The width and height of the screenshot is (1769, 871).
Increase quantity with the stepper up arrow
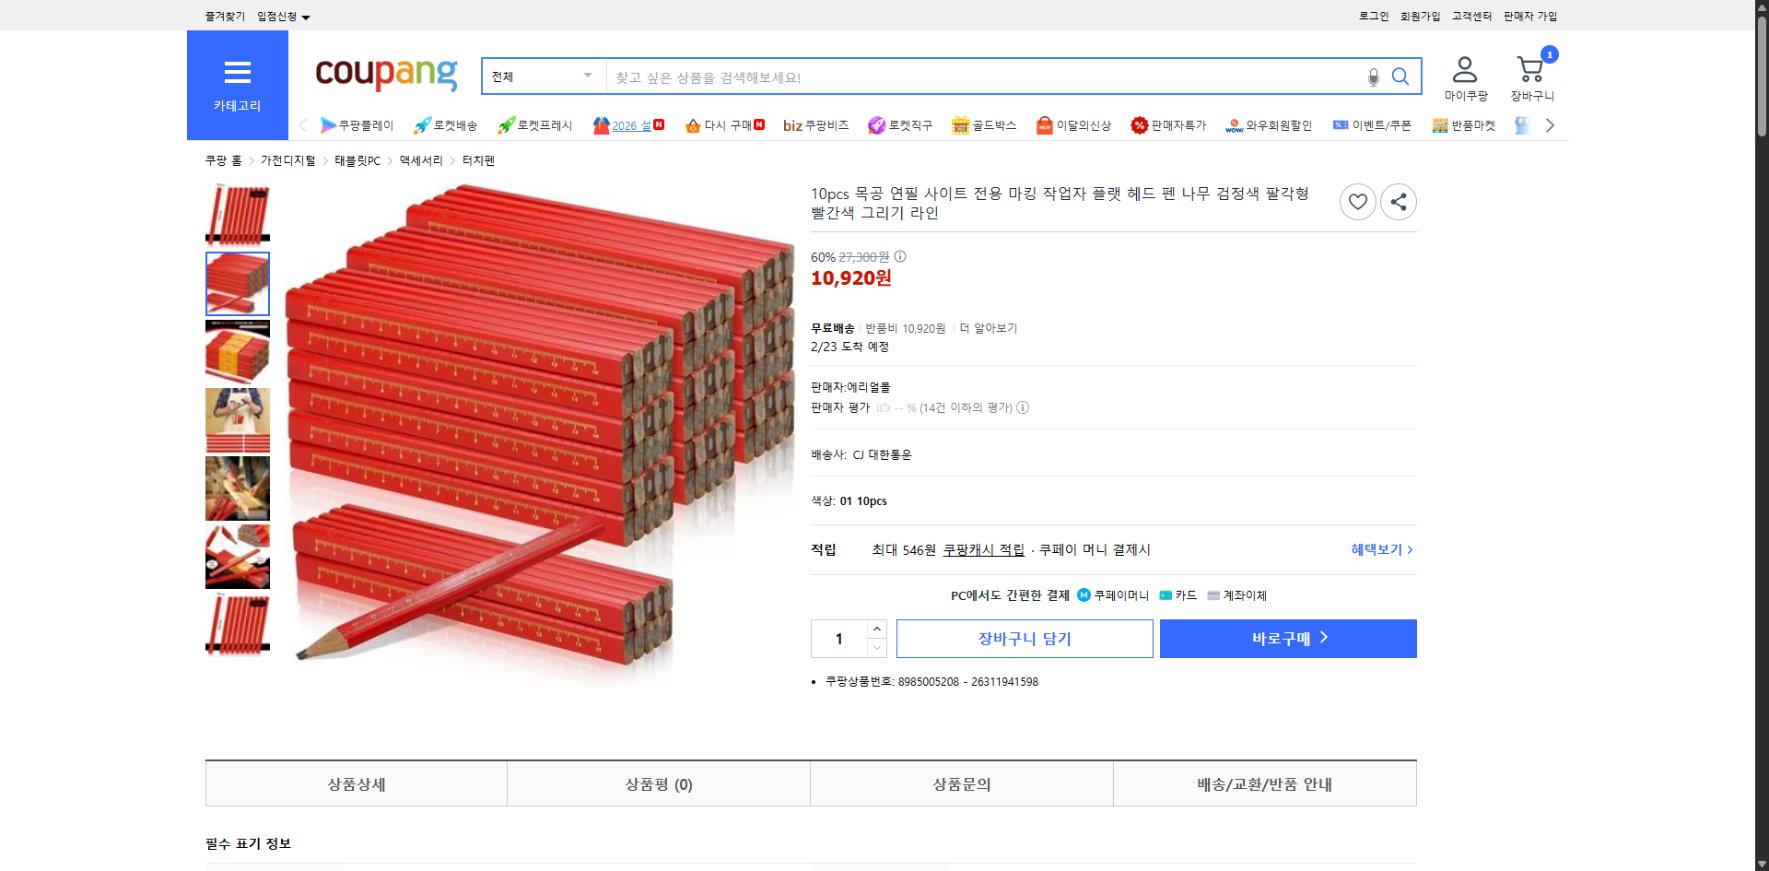877,628
